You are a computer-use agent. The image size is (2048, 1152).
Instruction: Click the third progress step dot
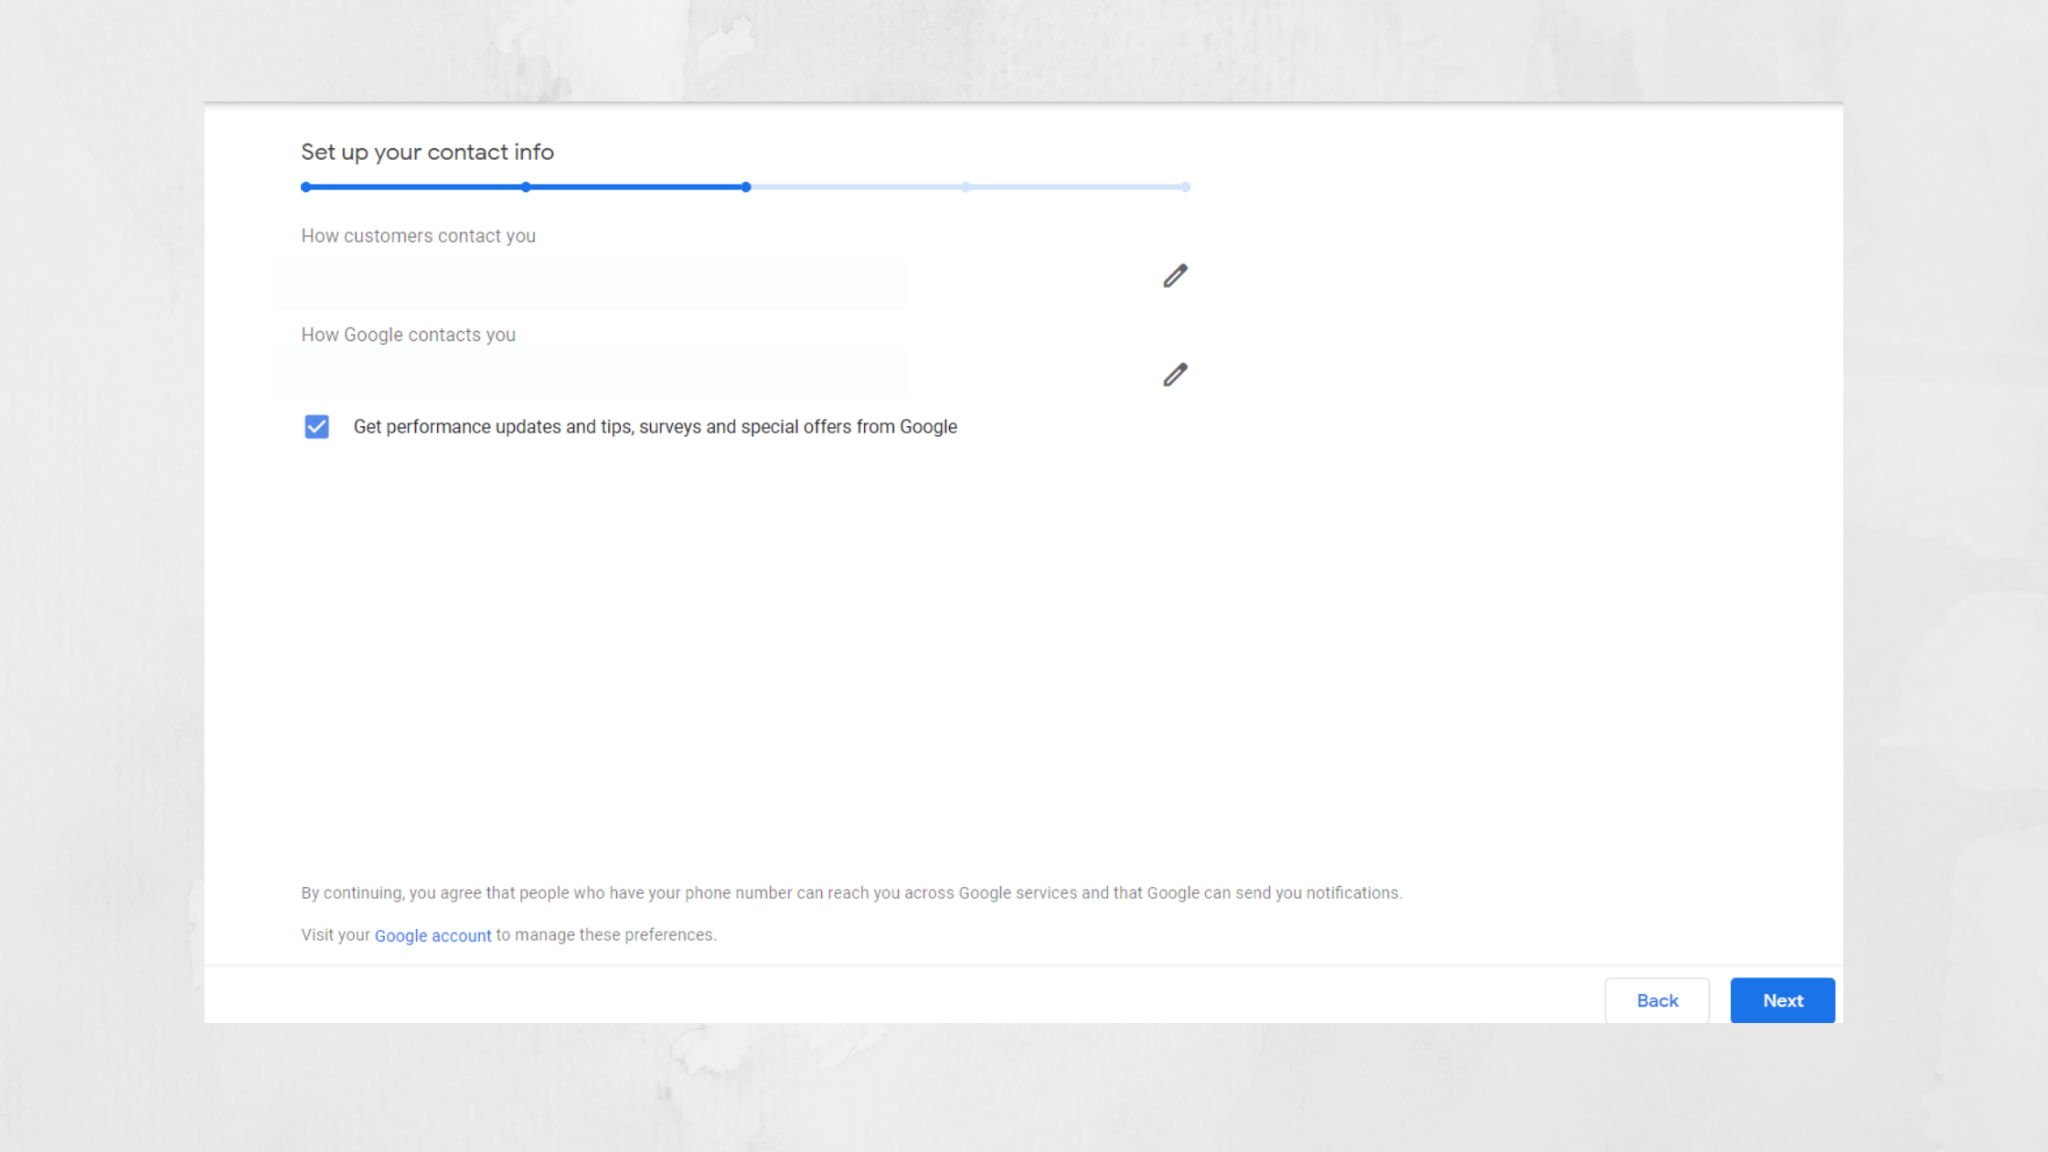coord(746,187)
